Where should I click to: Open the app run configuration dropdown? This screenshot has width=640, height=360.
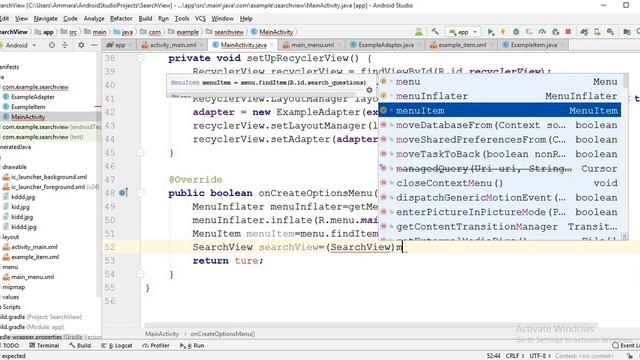click(x=463, y=32)
